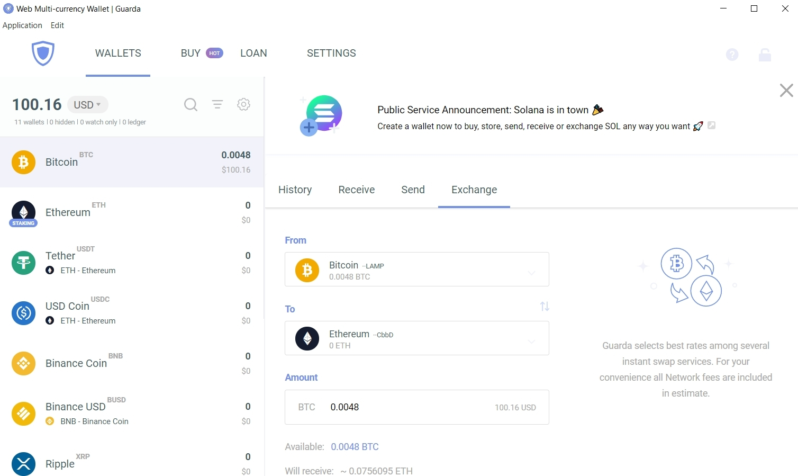Open the wallet list filter icon
798x476 pixels.
[217, 104]
